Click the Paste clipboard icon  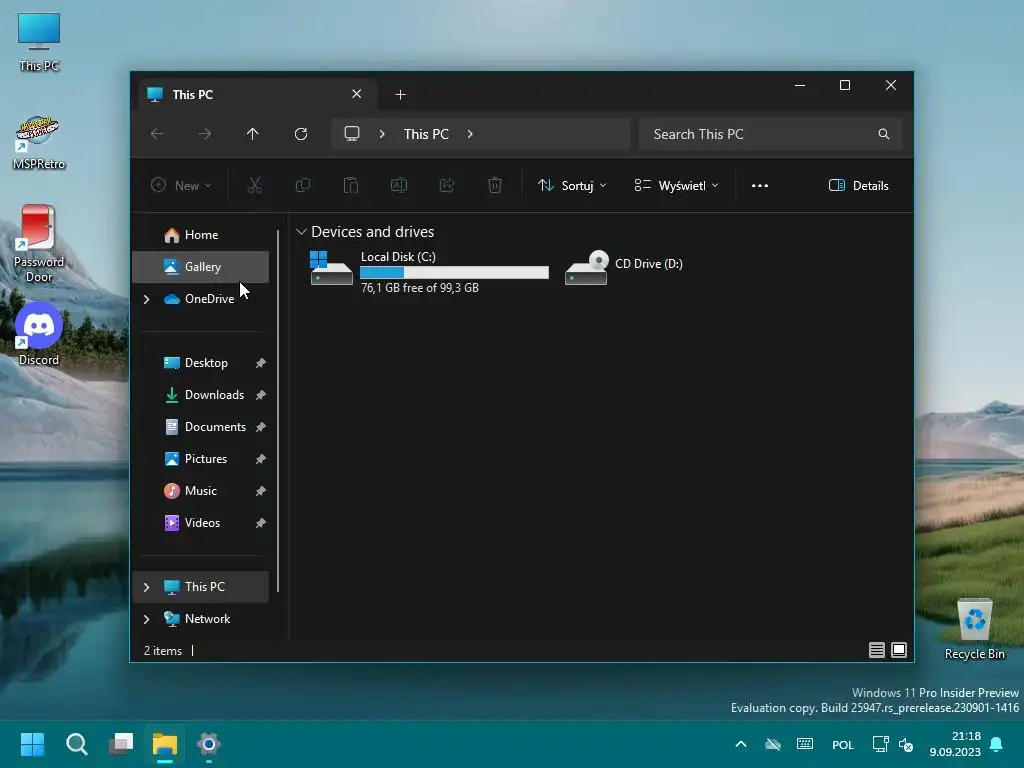(351, 185)
